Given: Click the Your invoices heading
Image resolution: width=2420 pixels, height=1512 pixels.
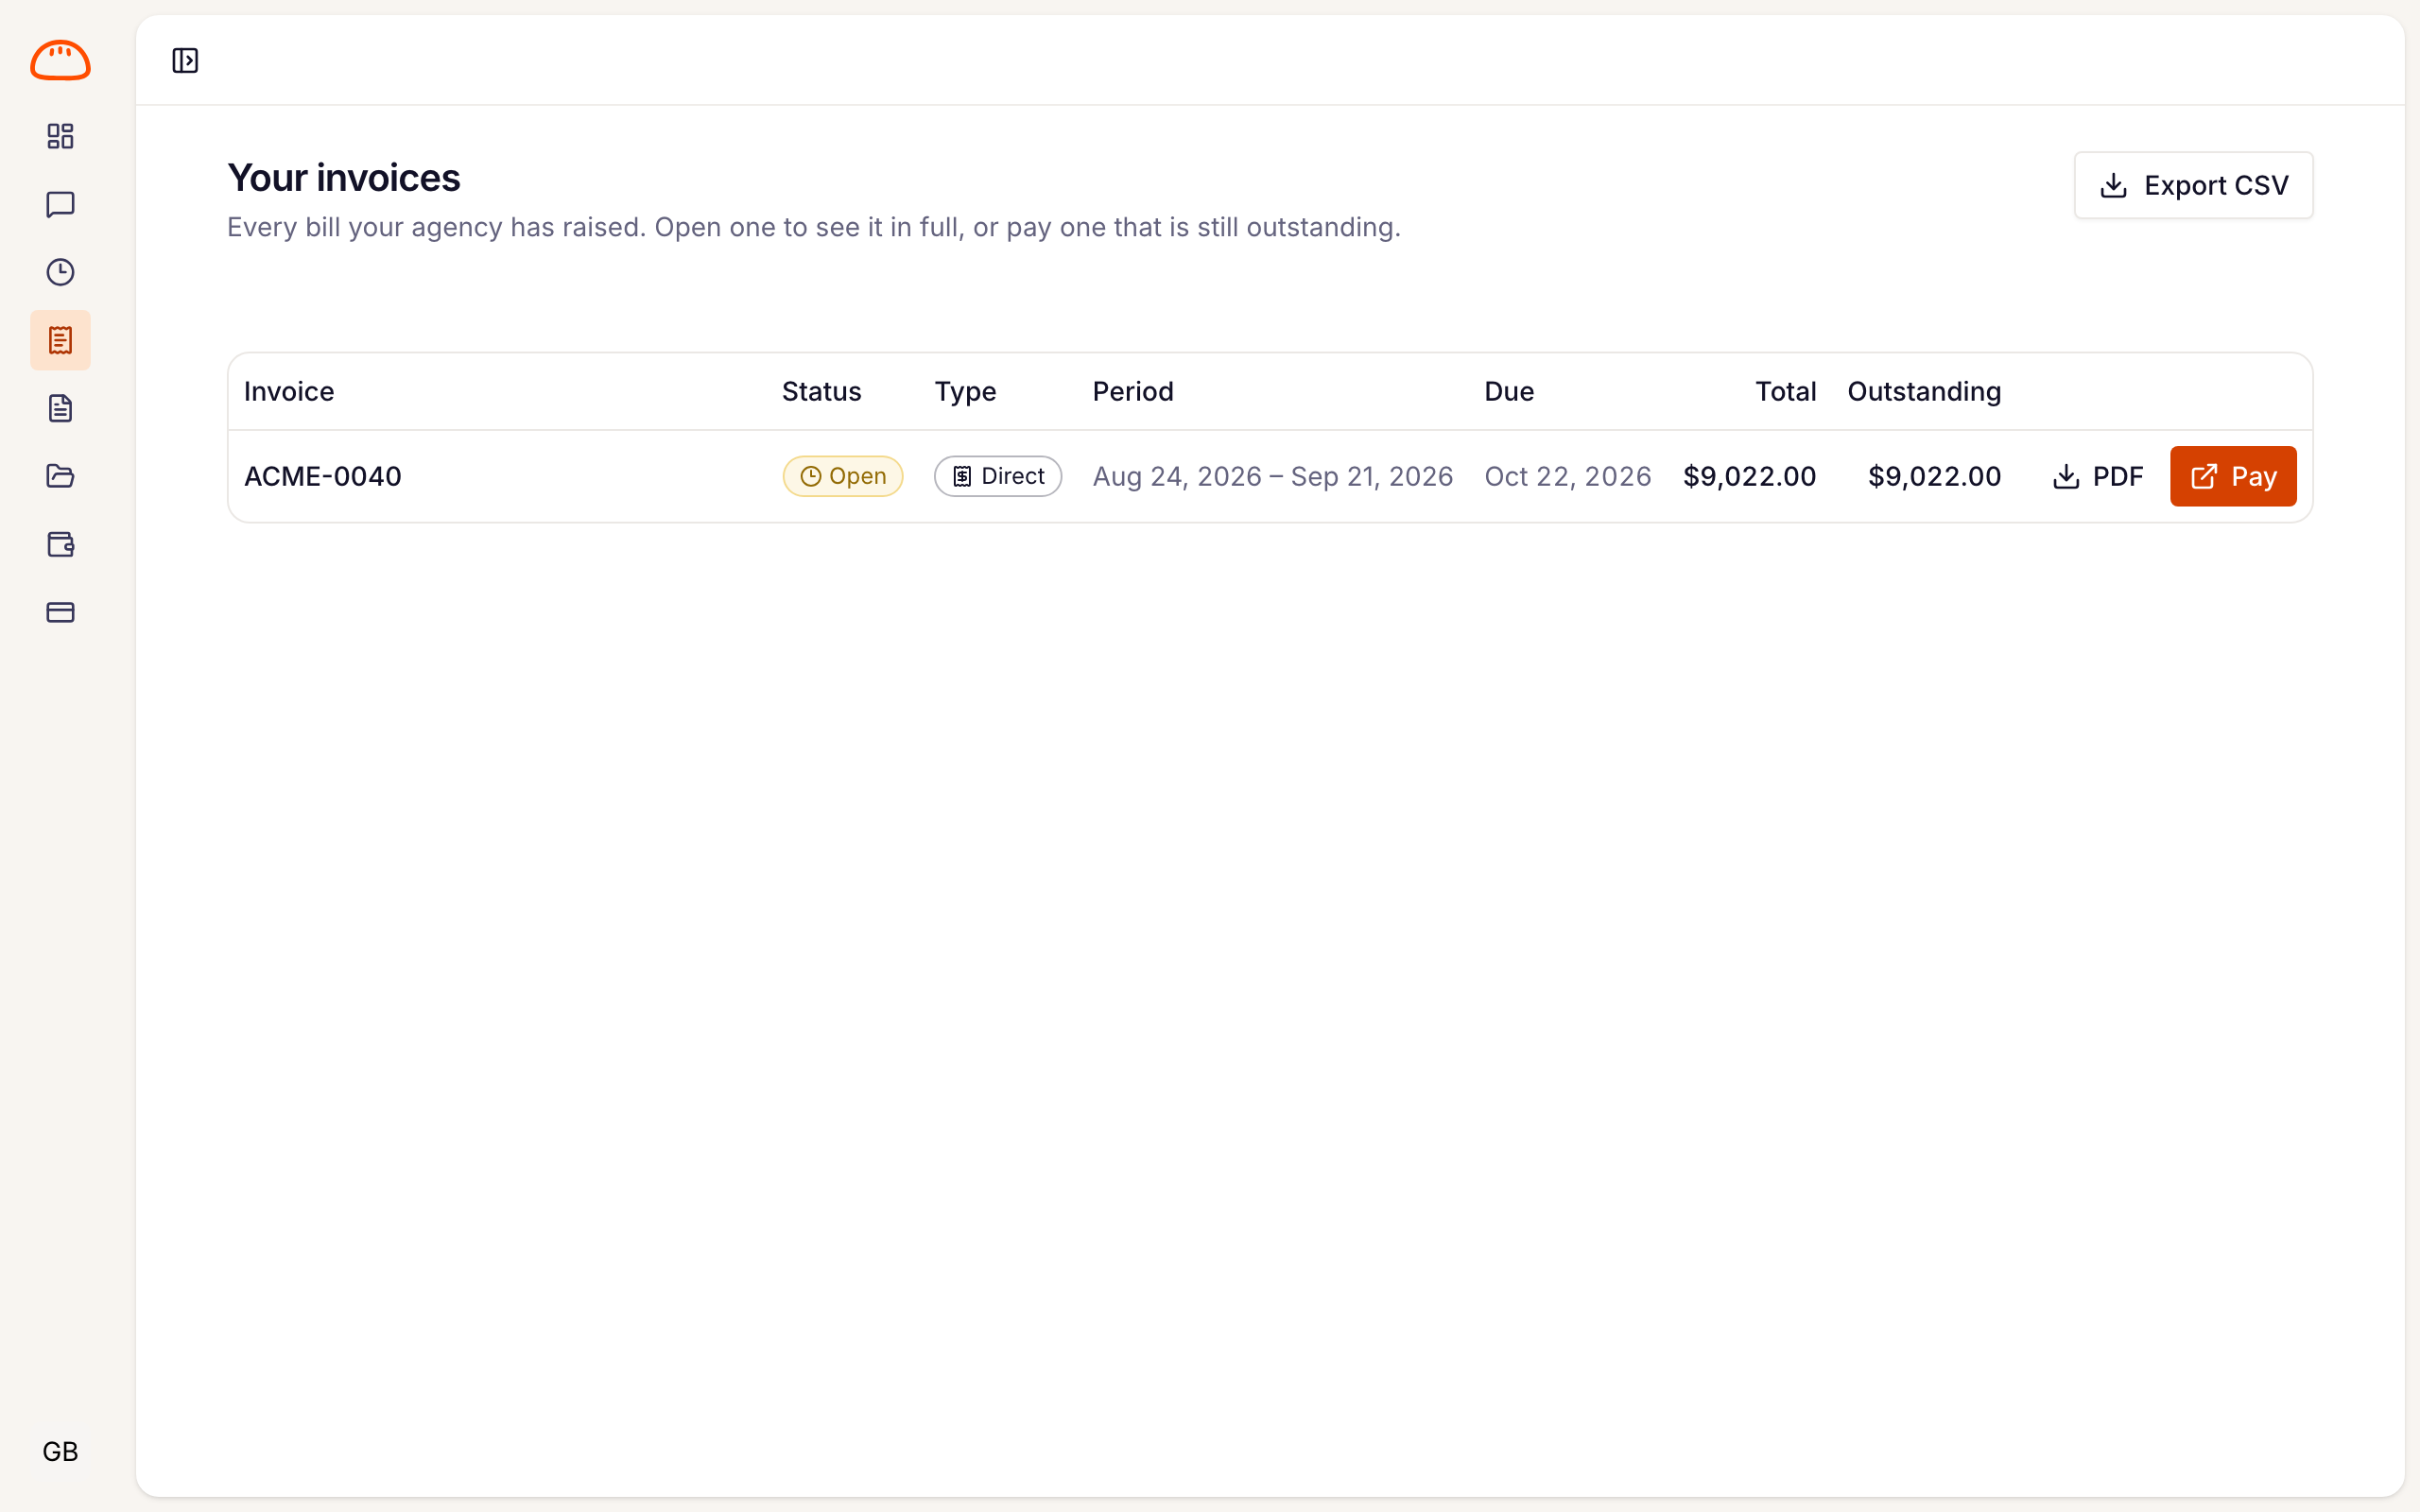Looking at the screenshot, I should point(344,178).
